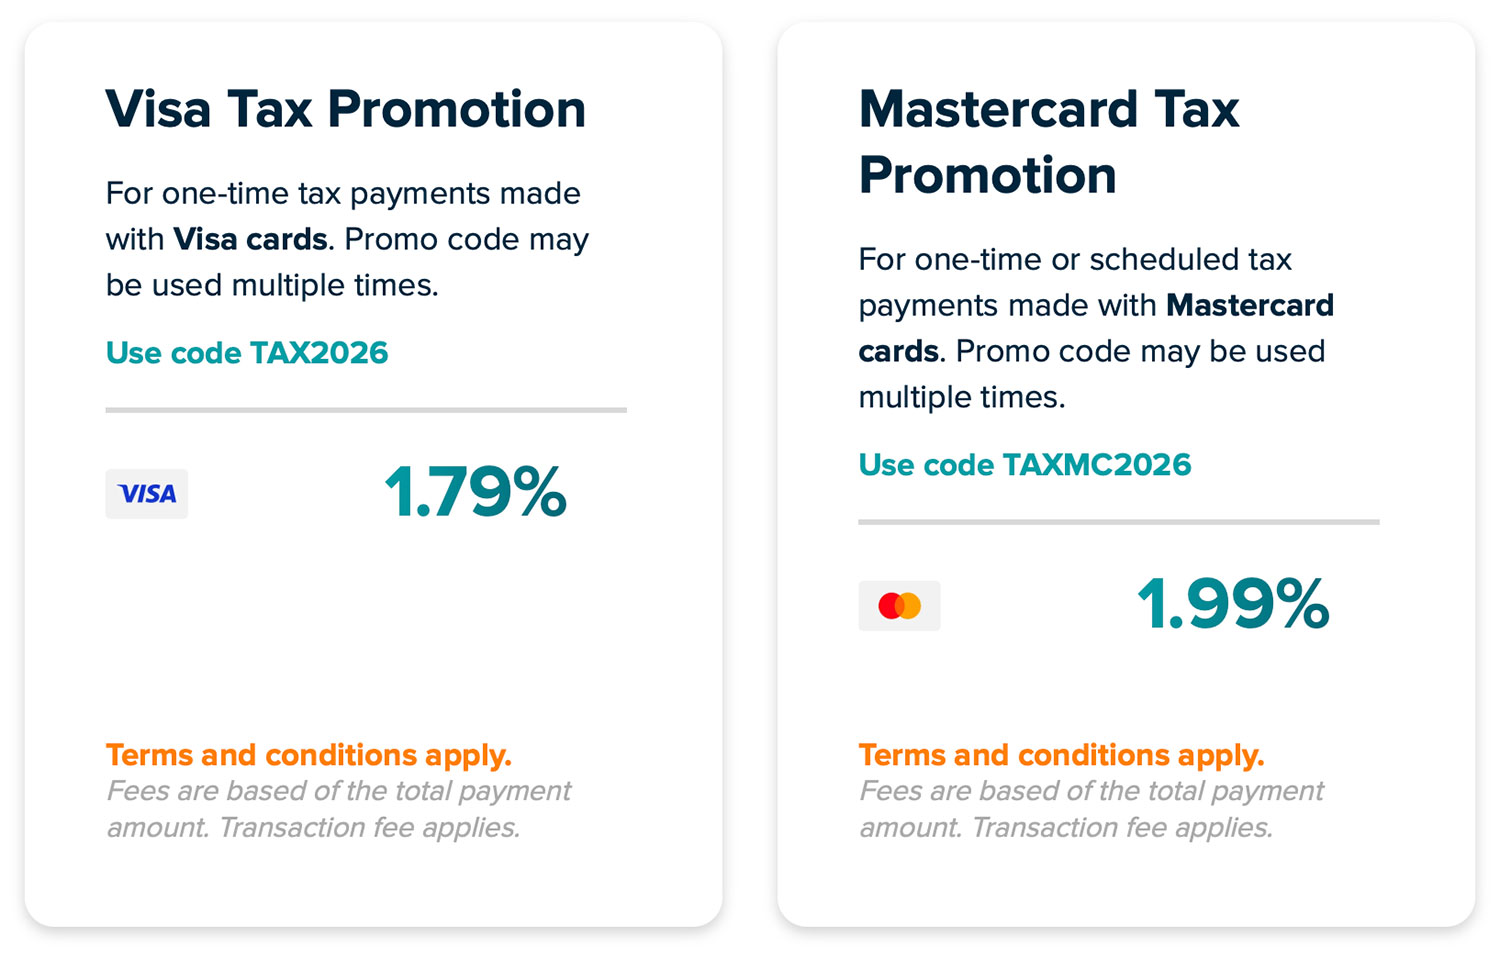Click the Visa logo icon
The height and width of the screenshot is (958, 1500).
point(147,494)
